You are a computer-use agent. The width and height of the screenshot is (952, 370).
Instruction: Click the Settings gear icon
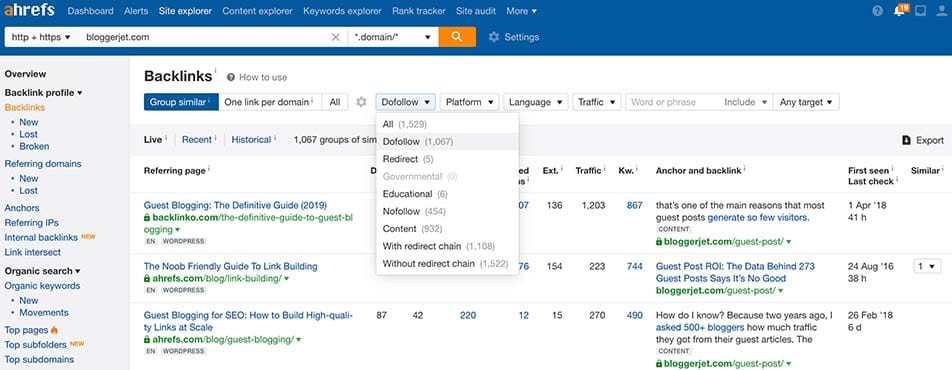pos(494,37)
